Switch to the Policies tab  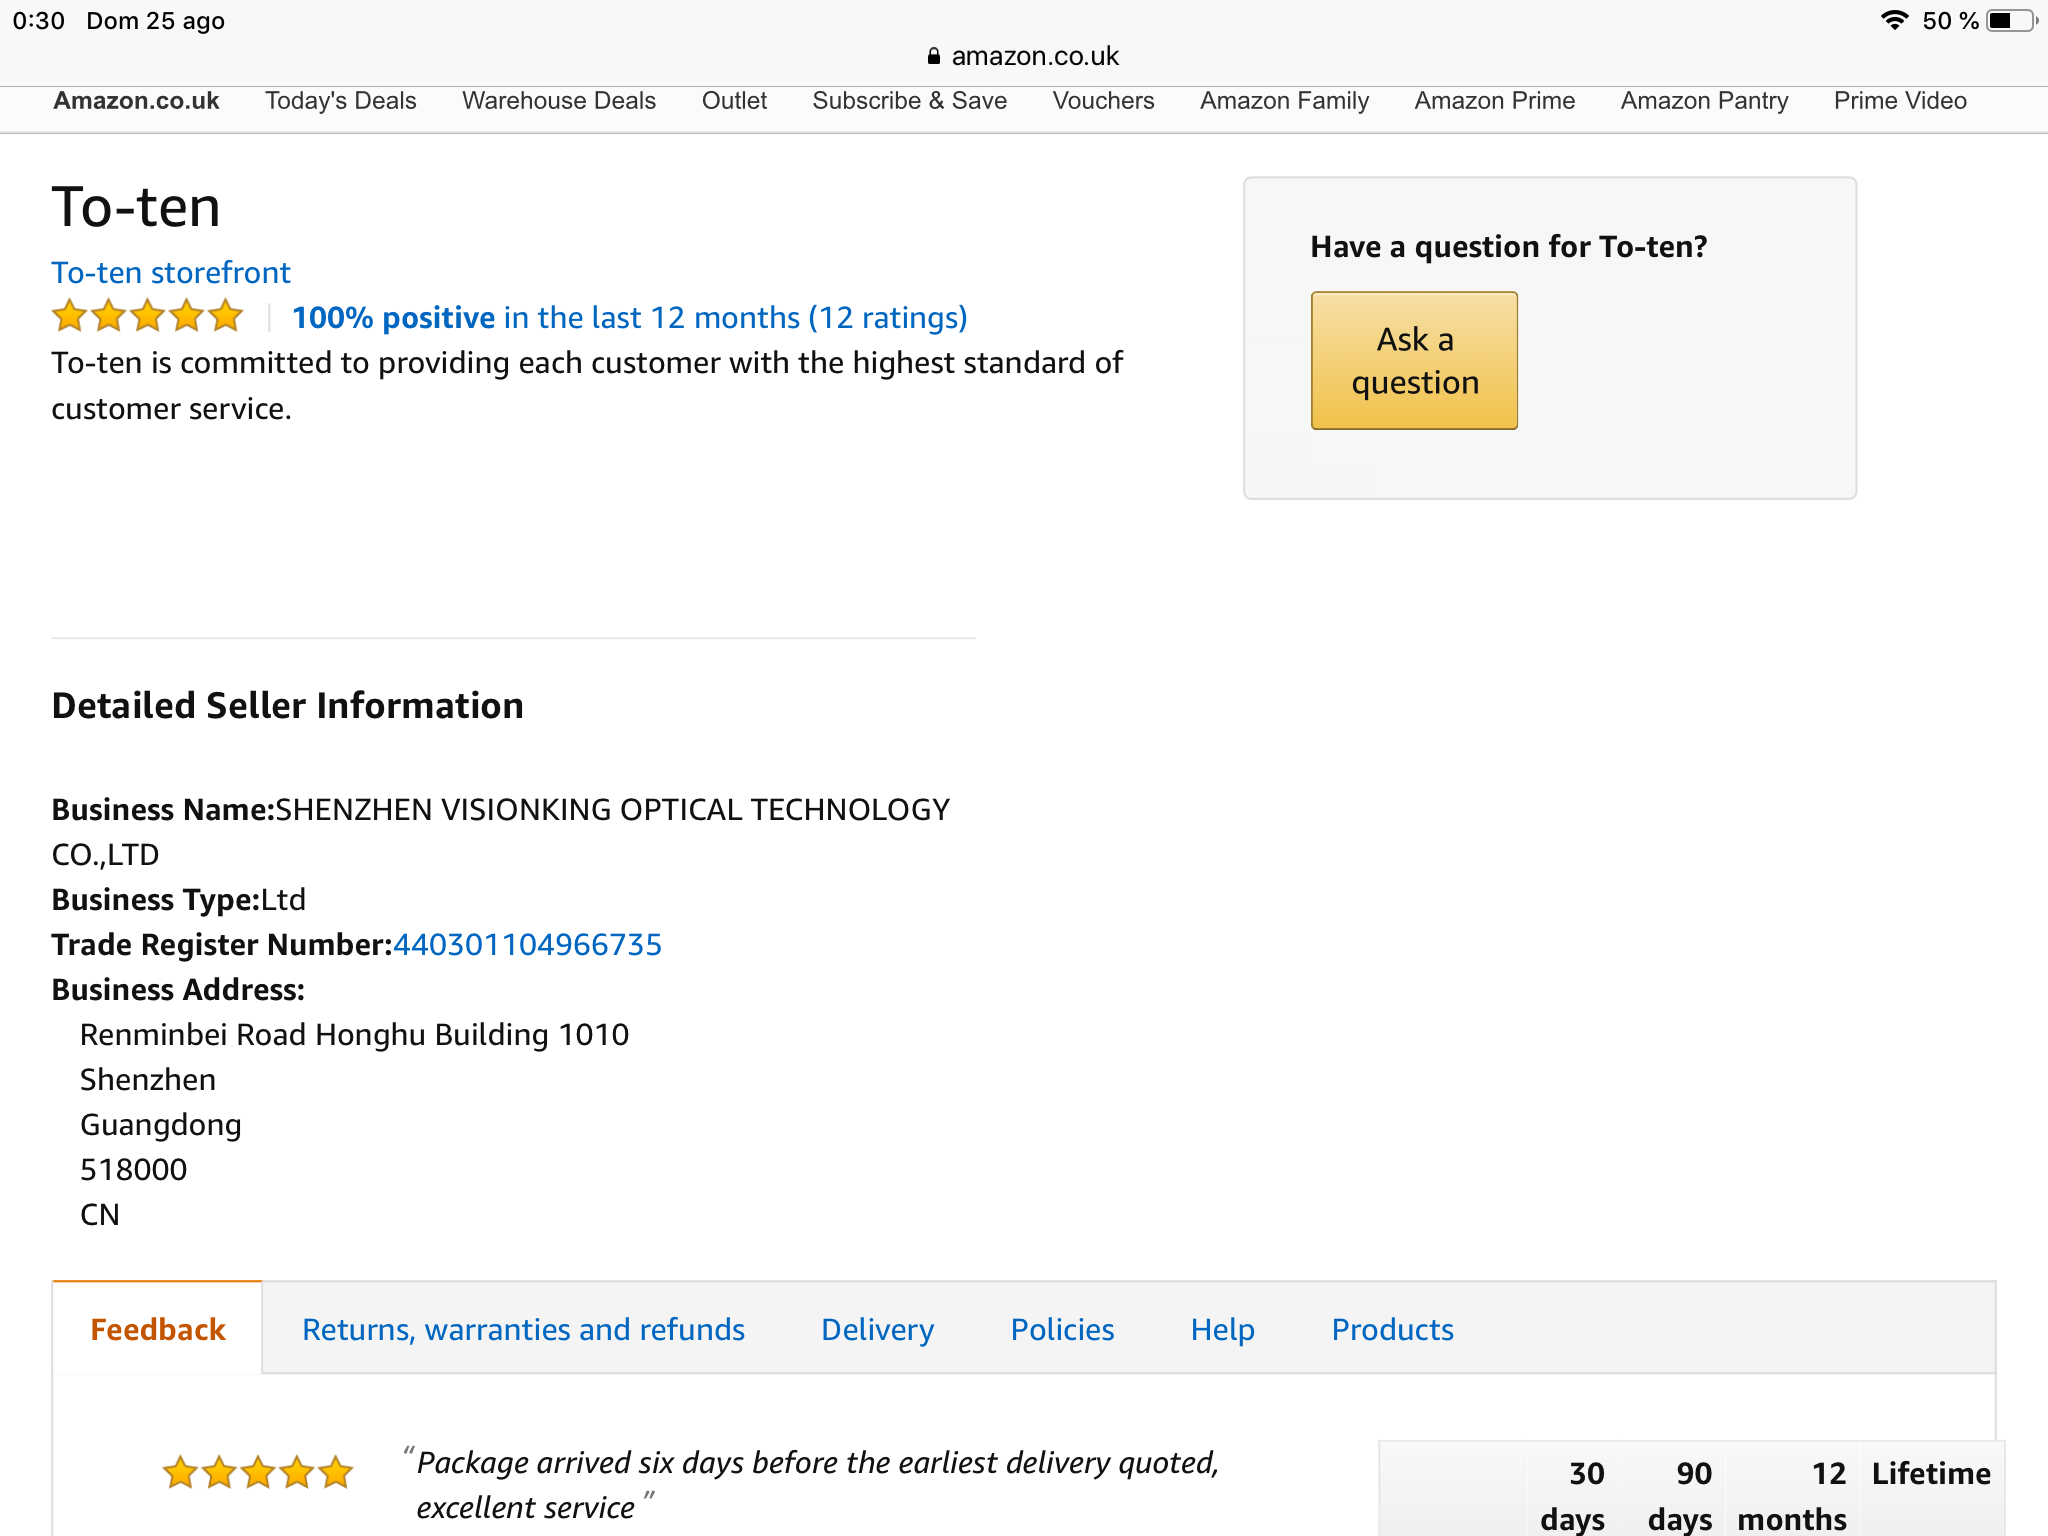tap(1062, 1329)
